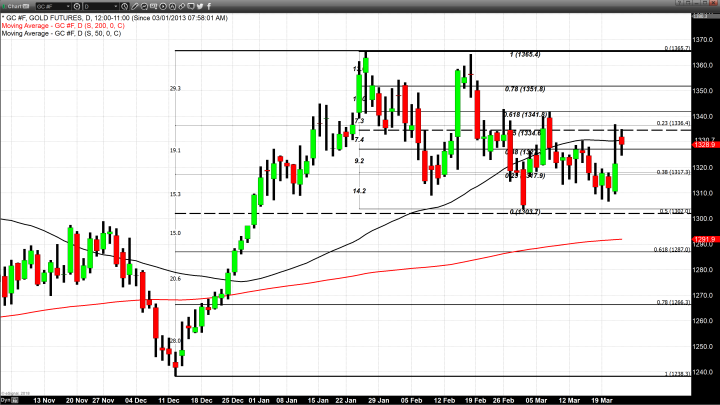Select the red 200 Moving Average legend text
The width and height of the screenshot is (720, 405).
coord(61,27)
